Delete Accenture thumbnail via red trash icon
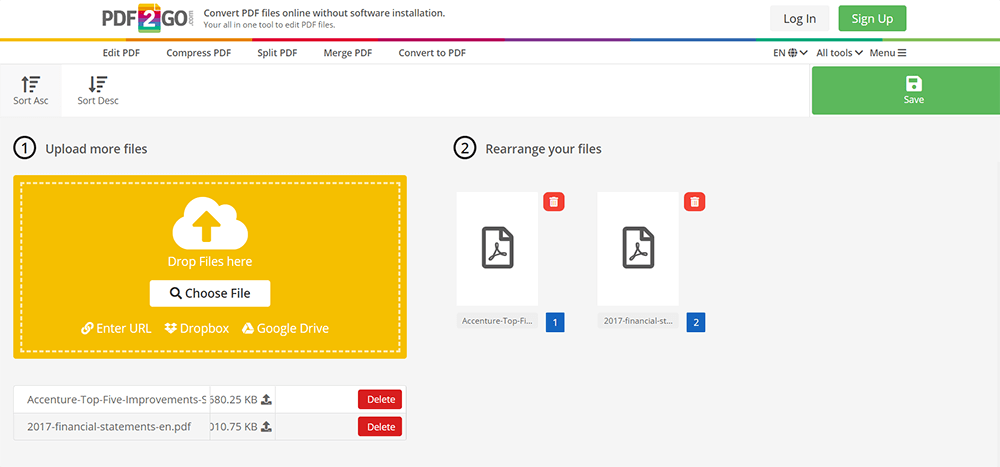Image resolution: width=1000 pixels, height=467 pixels. [554, 202]
